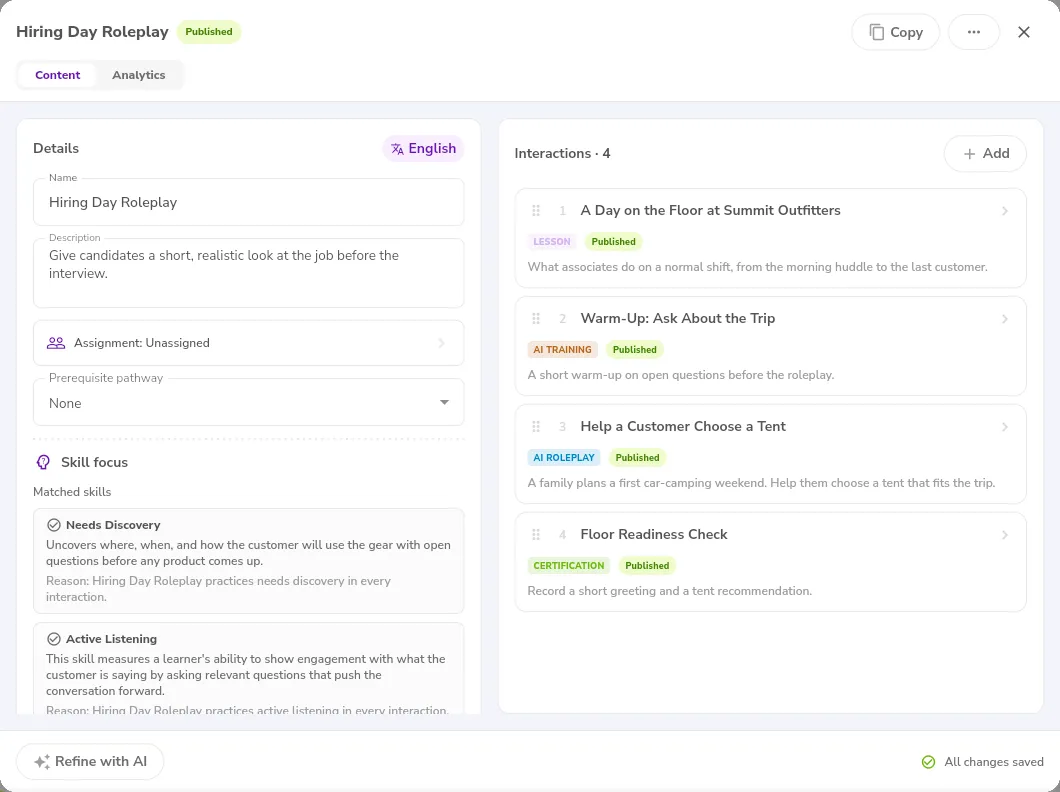Select the Active Listening skill title
The width and height of the screenshot is (1060, 792).
pos(112,639)
